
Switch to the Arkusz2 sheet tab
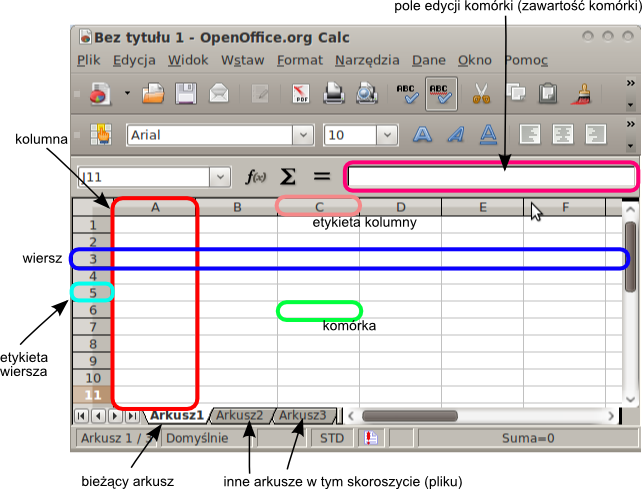pos(240,415)
